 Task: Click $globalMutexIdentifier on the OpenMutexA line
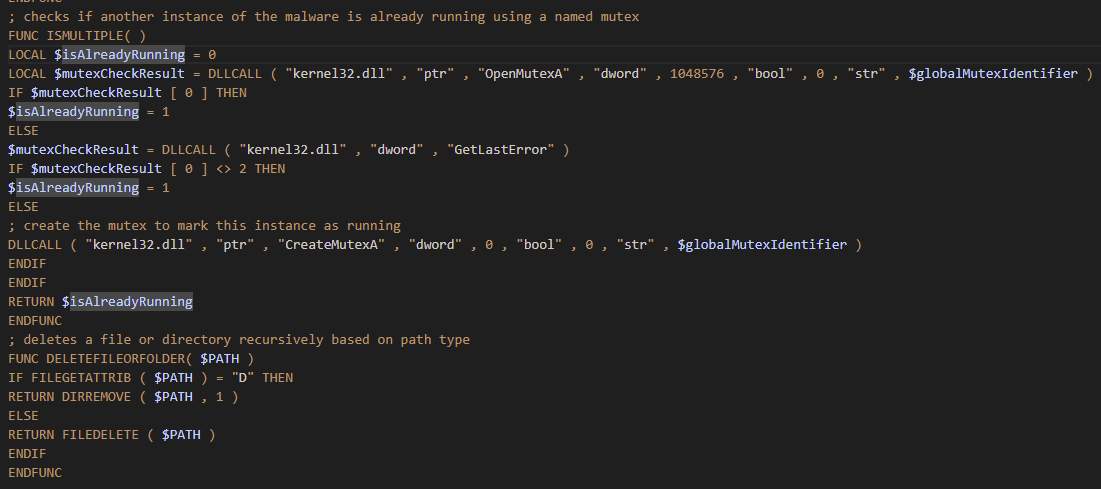click(x=993, y=74)
